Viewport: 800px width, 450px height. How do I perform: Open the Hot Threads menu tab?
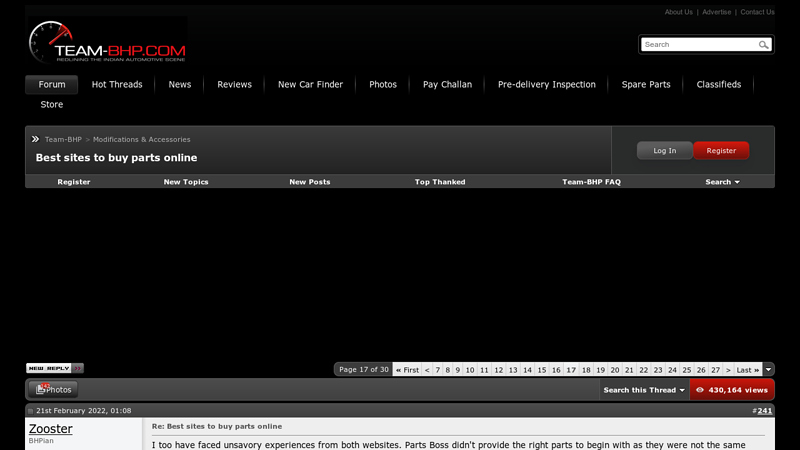(x=117, y=85)
